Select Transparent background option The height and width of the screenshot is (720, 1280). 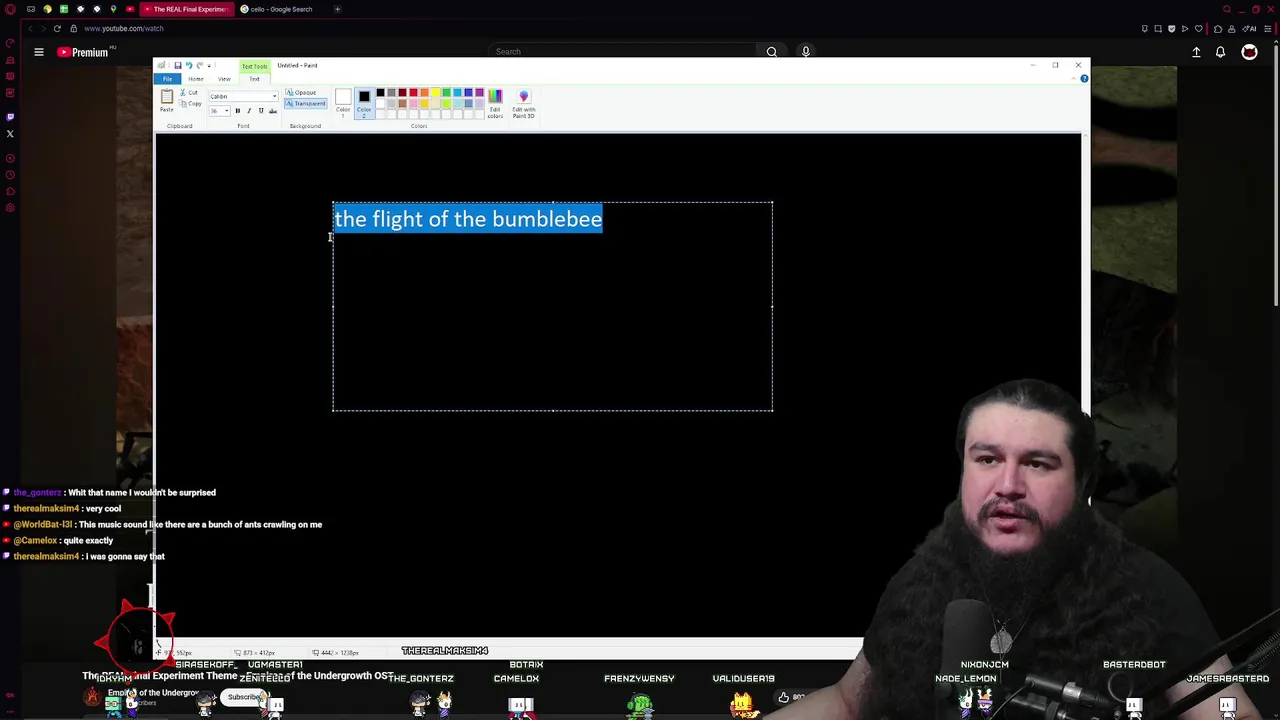click(x=305, y=104)
